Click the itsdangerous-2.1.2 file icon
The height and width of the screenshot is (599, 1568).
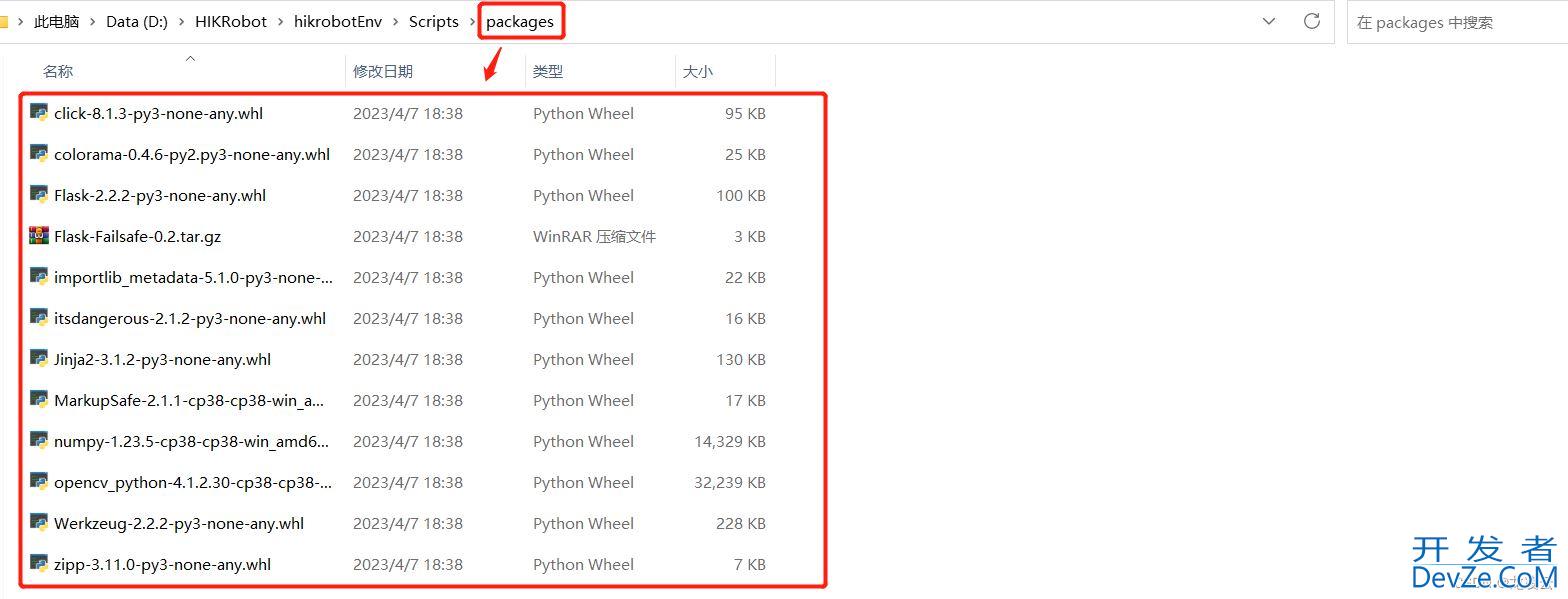pos(39,318)
